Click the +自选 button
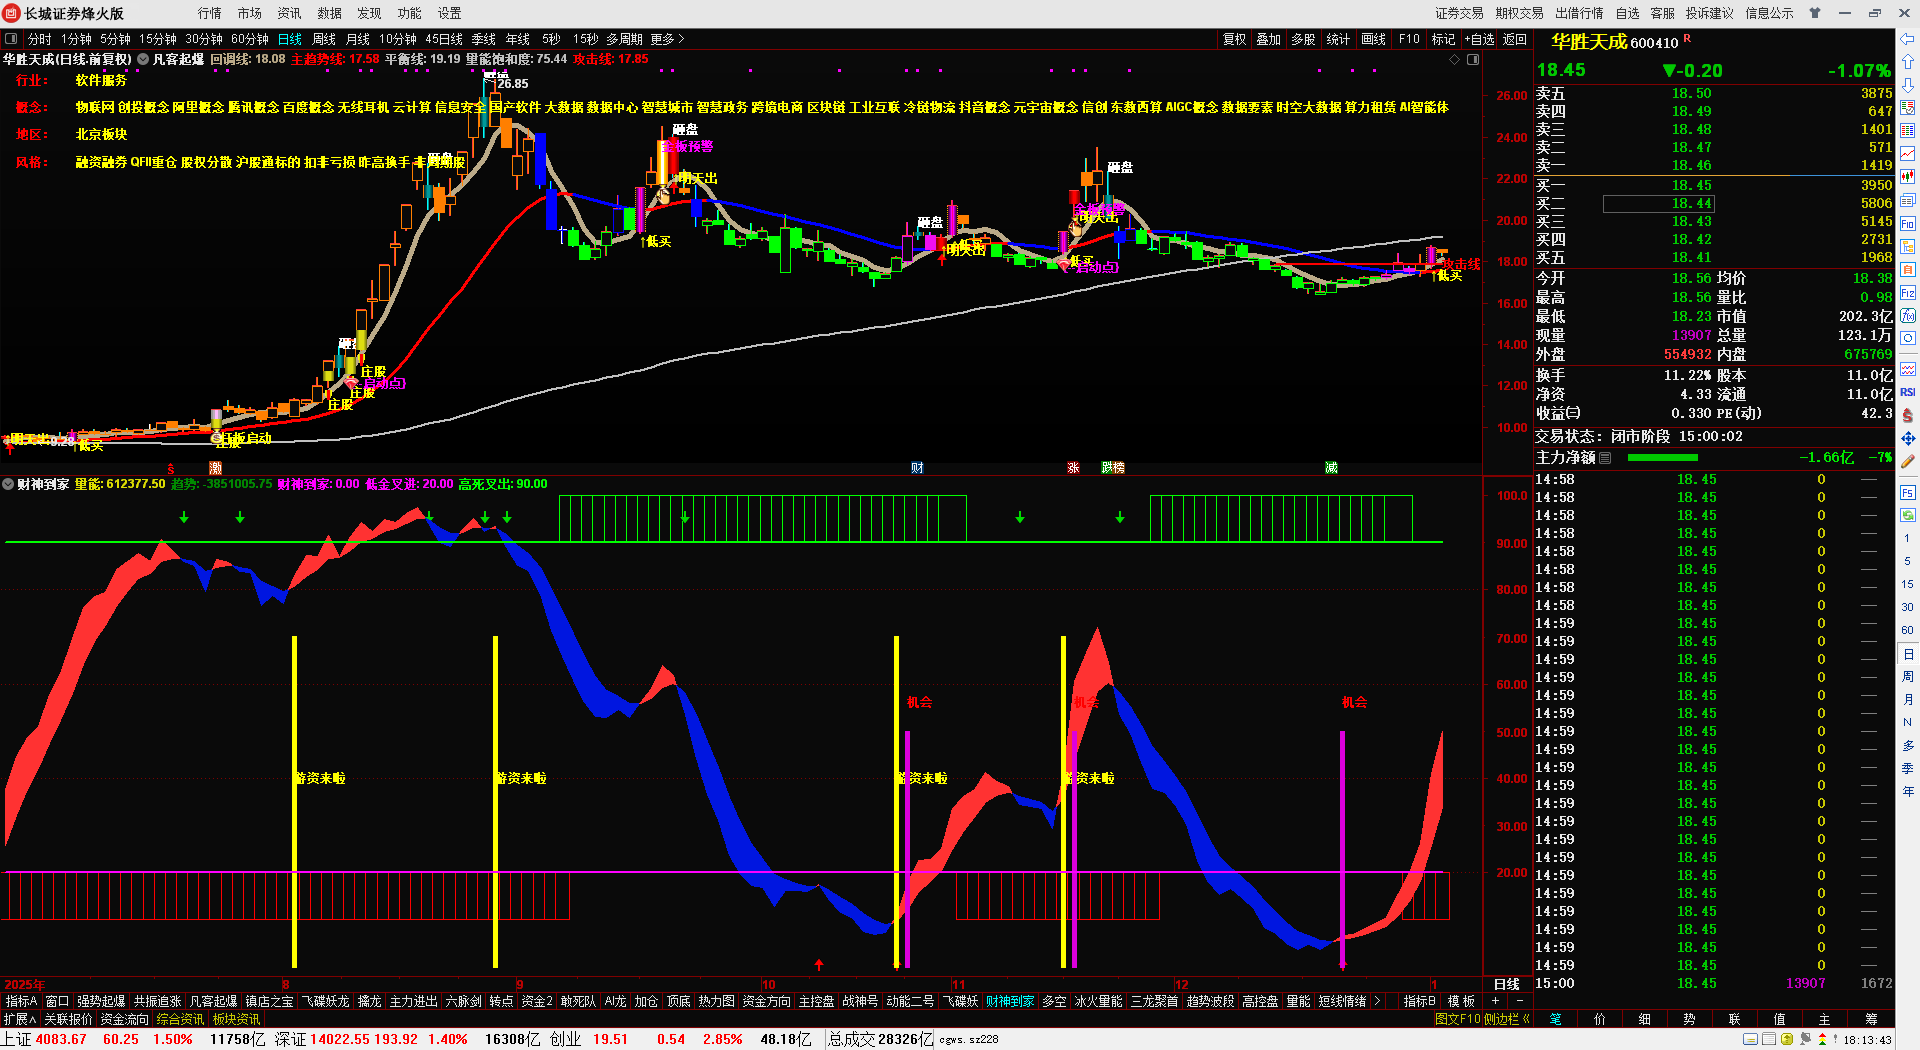1920x1050 pixels. pos(1479,39)
